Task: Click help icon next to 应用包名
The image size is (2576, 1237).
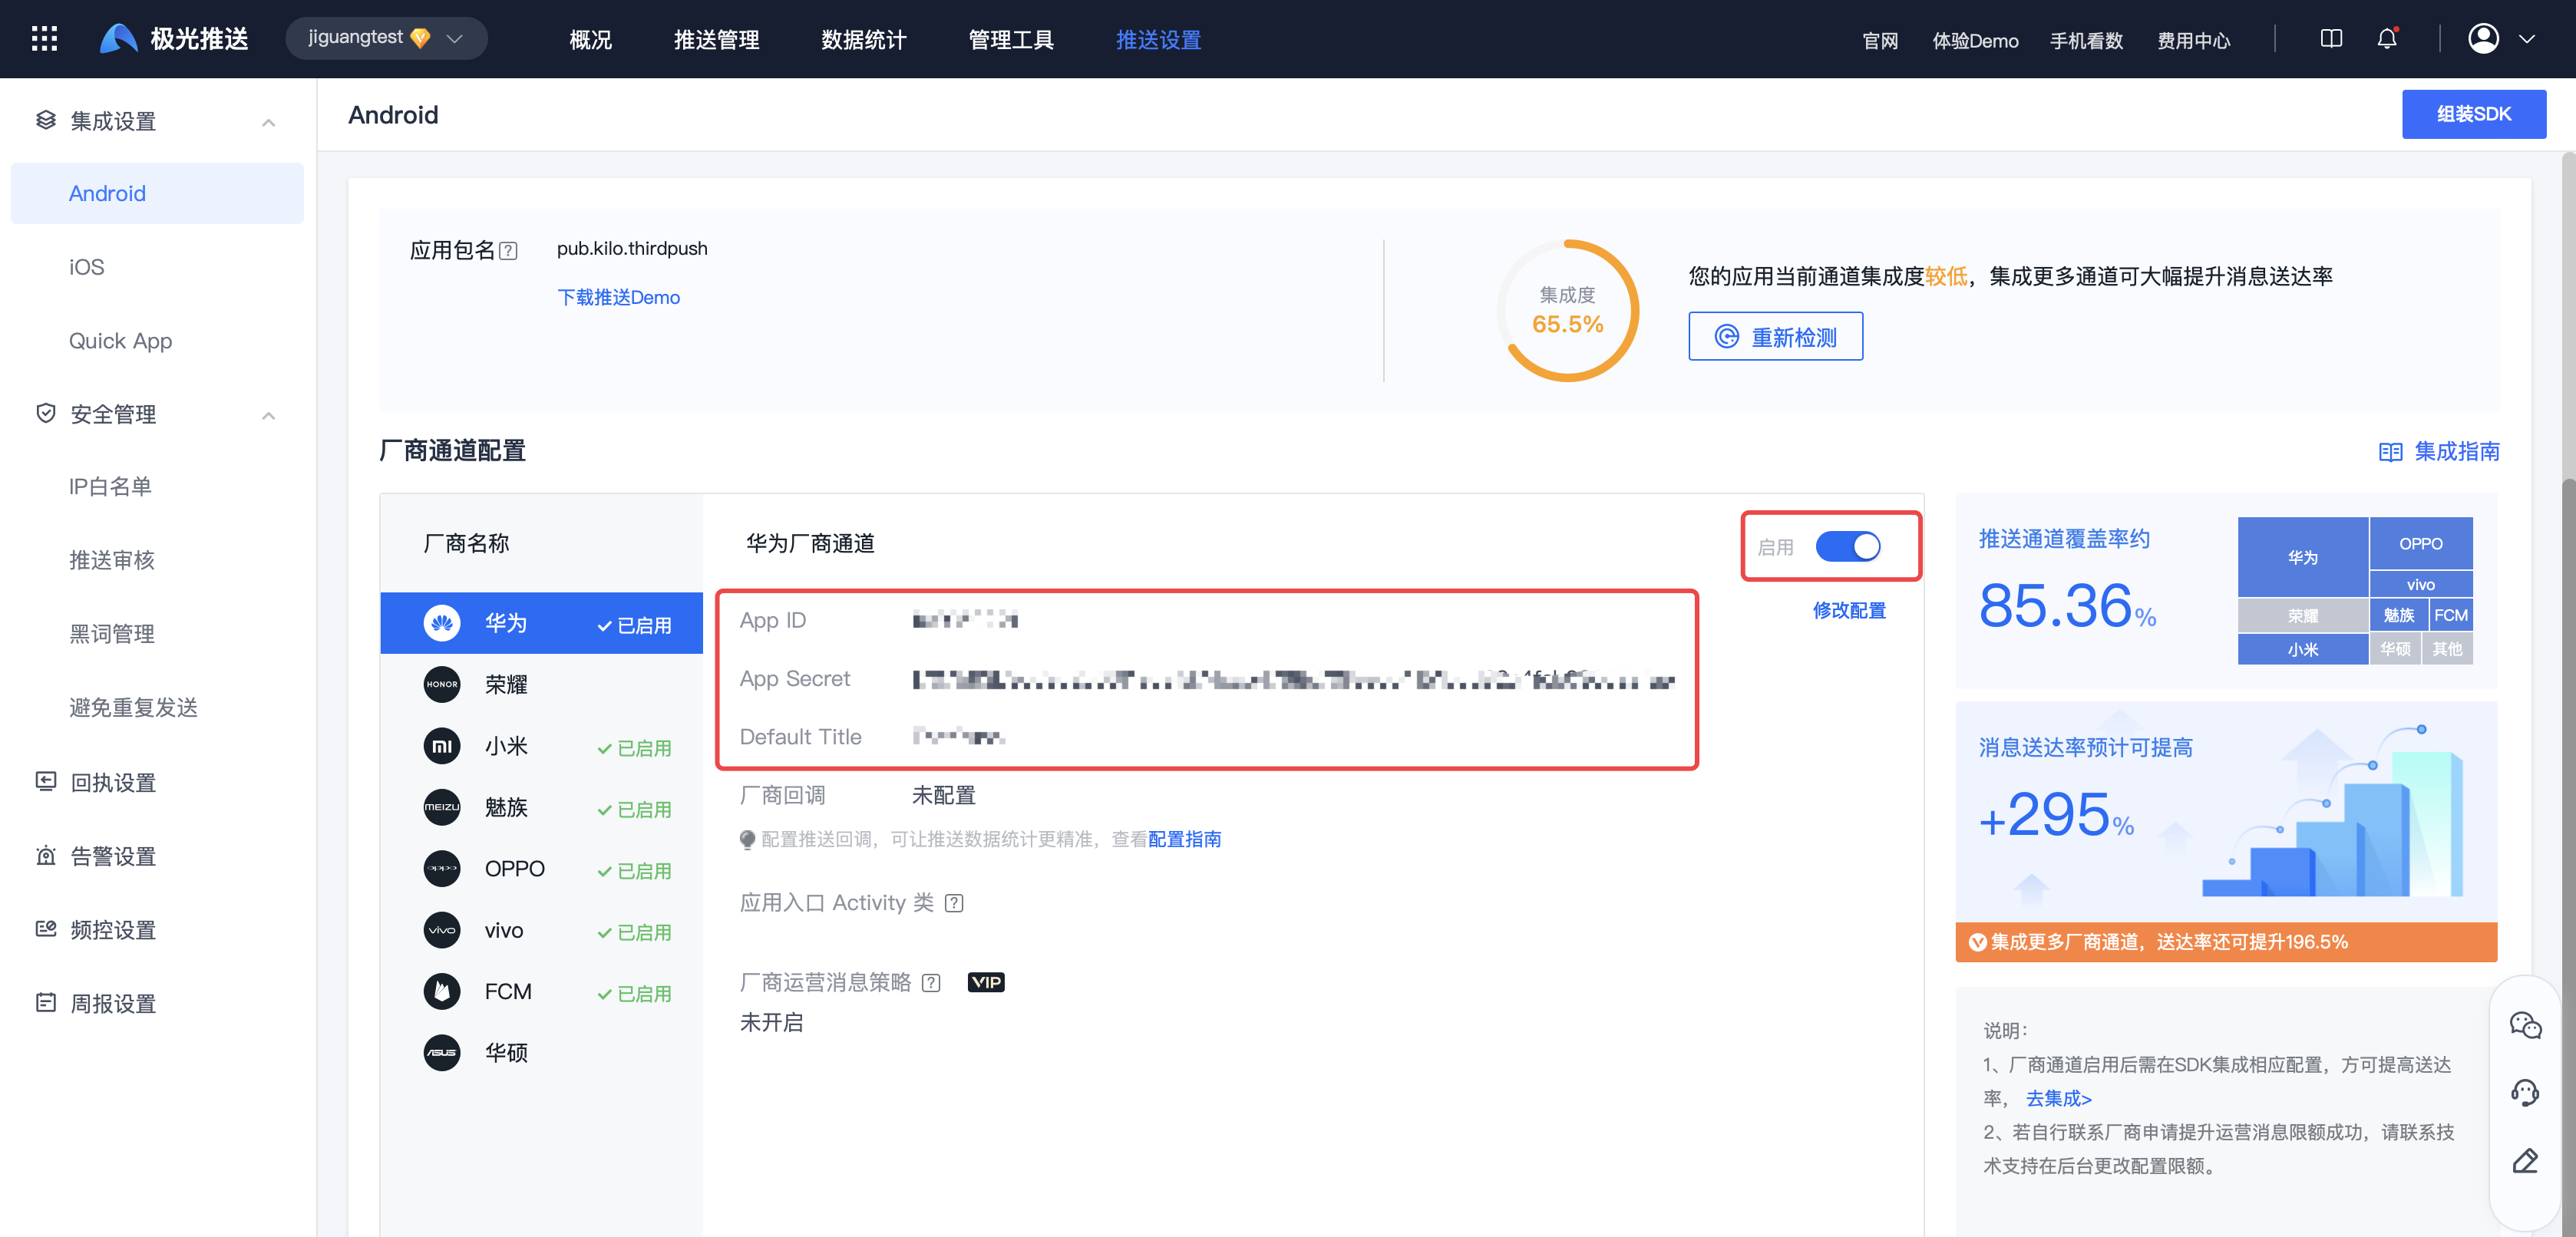Action: pos(508,250)
